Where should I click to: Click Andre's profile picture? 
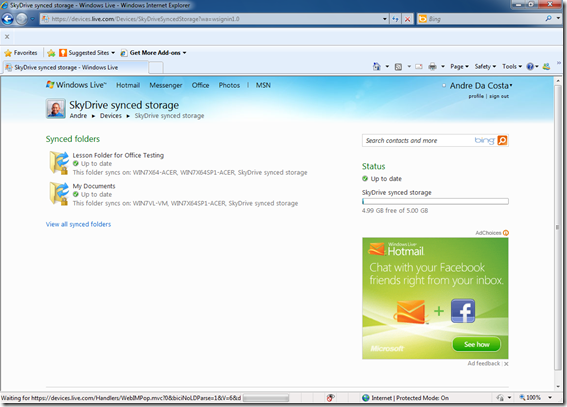pos(56,108)
